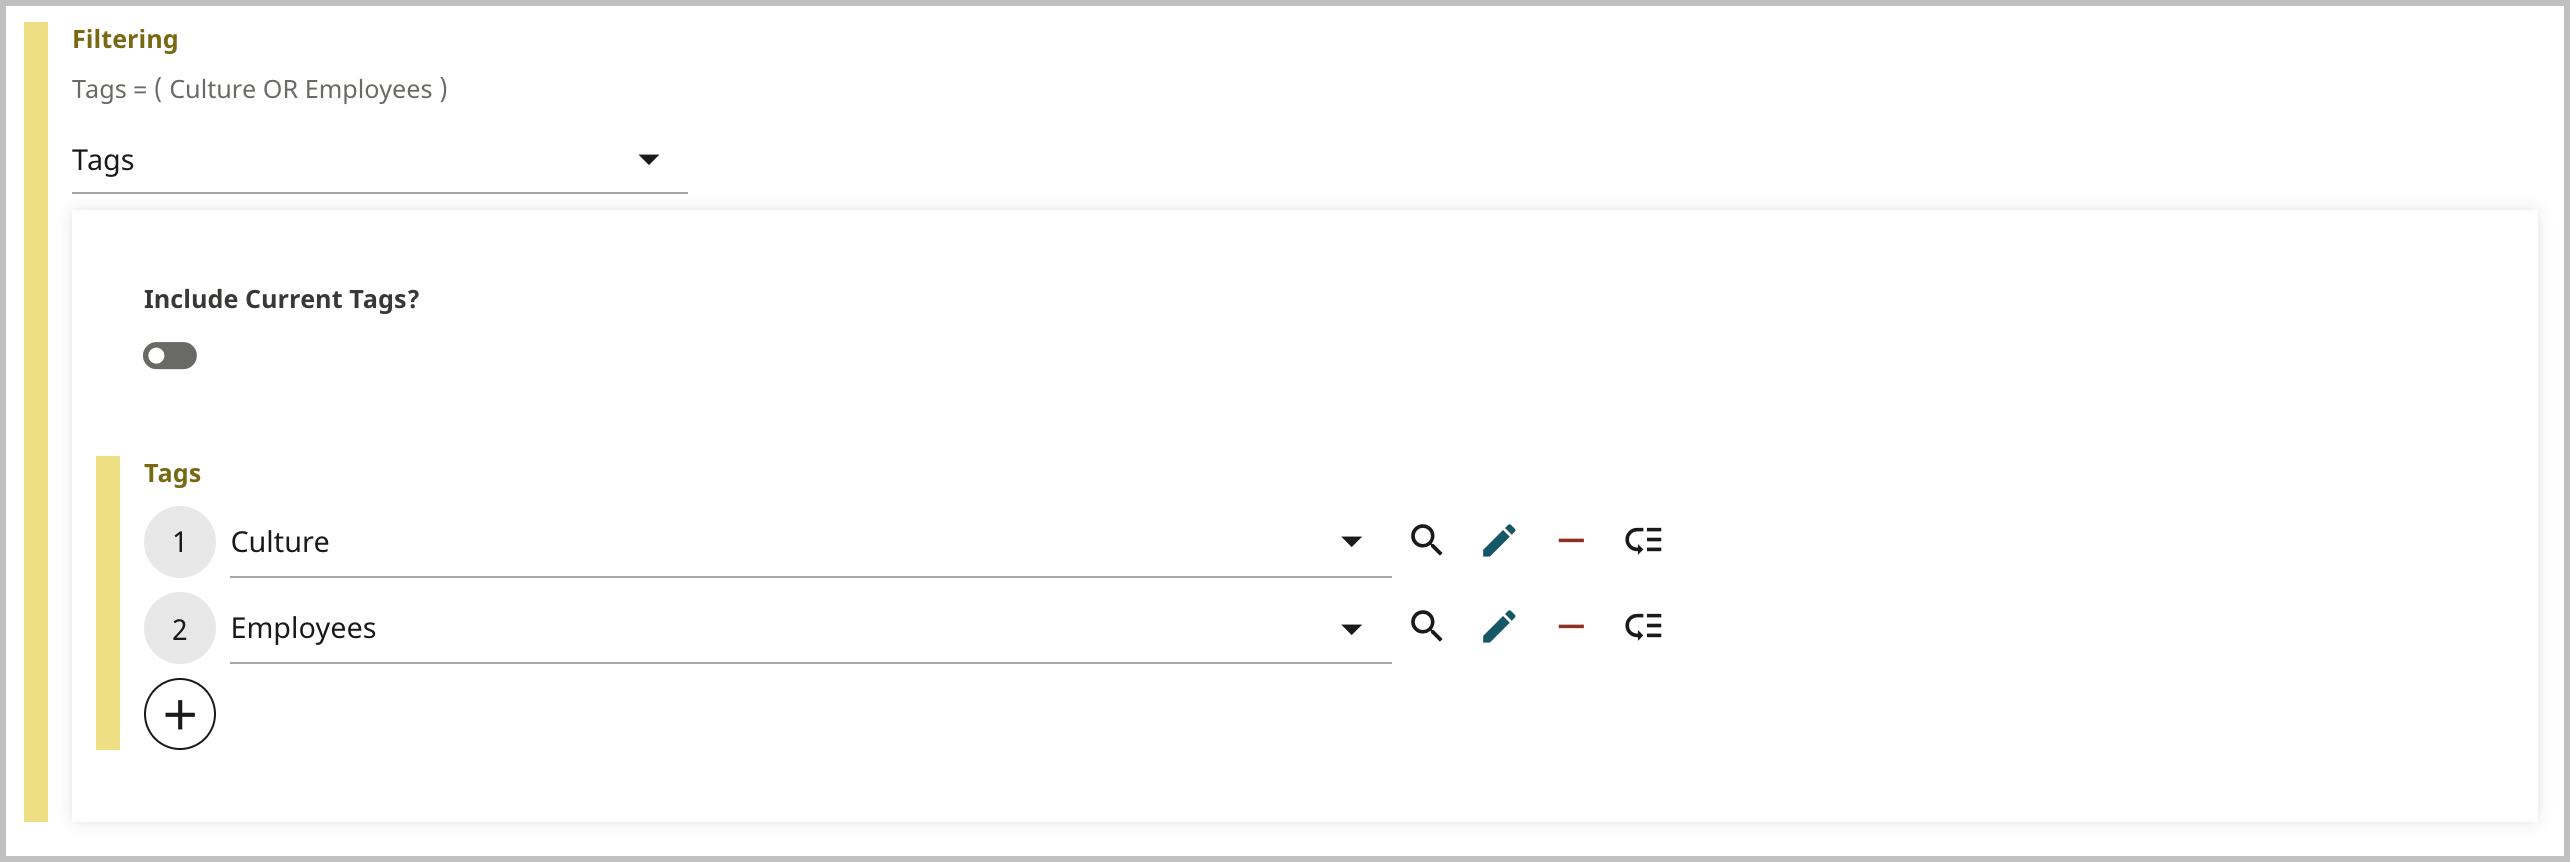
Task: Click the Tags group label
Action: tap(170, 472)
